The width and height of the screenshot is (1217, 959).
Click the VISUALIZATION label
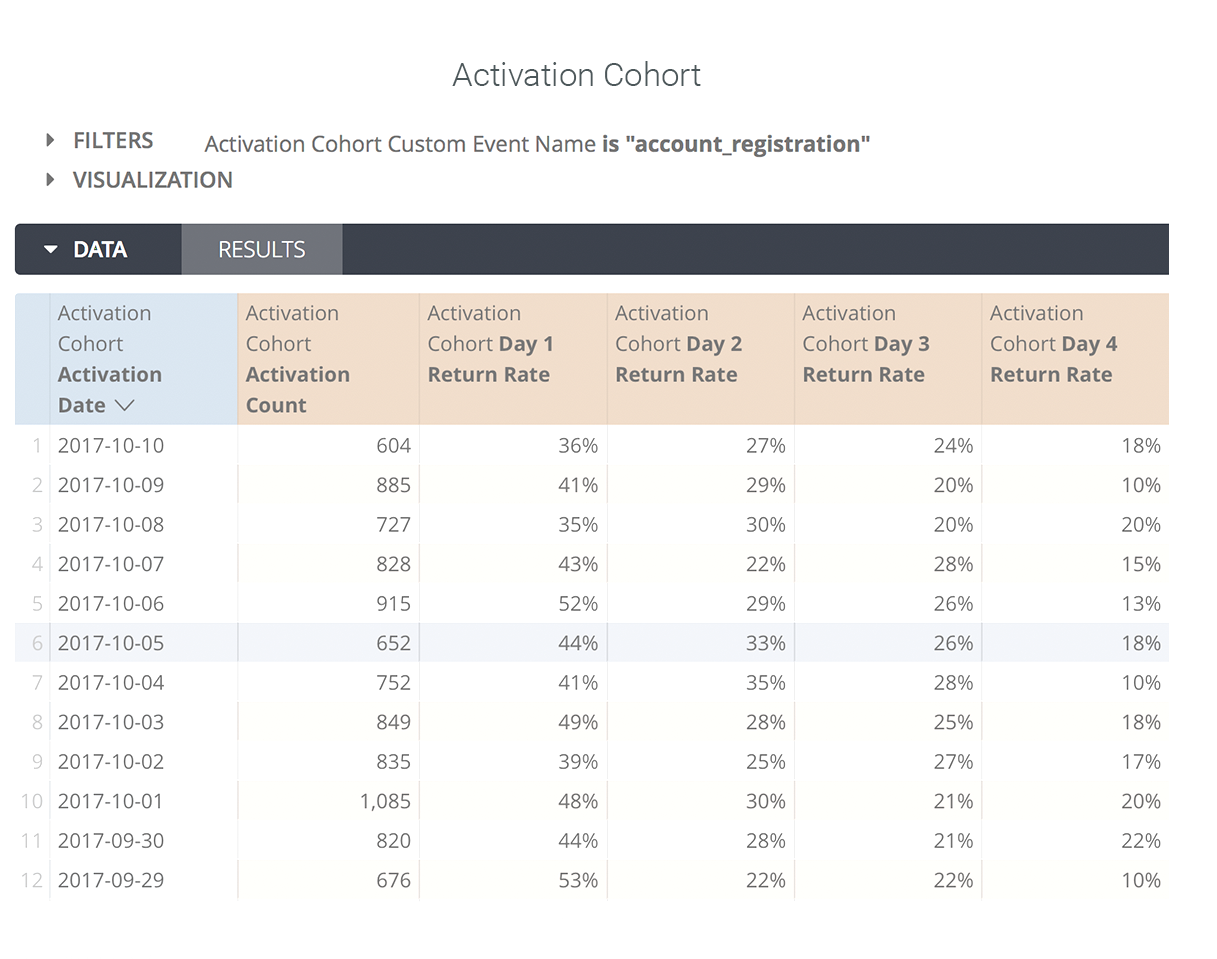click(x=152, y=180)
